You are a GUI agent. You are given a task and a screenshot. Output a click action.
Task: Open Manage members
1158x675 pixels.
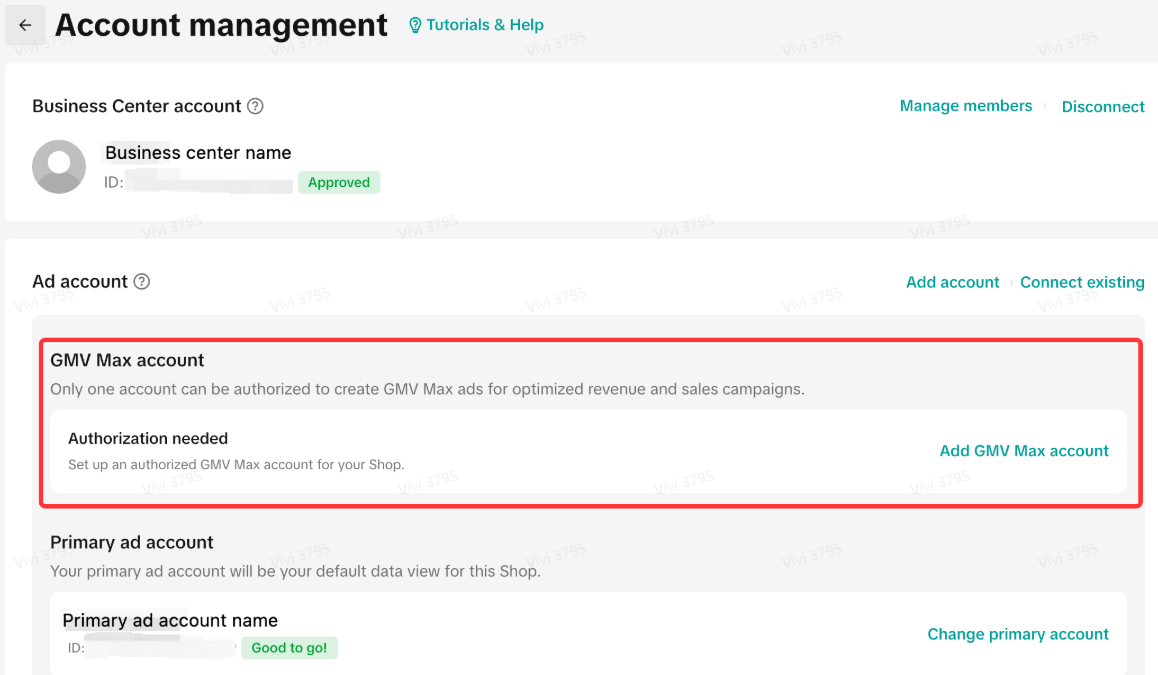965,106
